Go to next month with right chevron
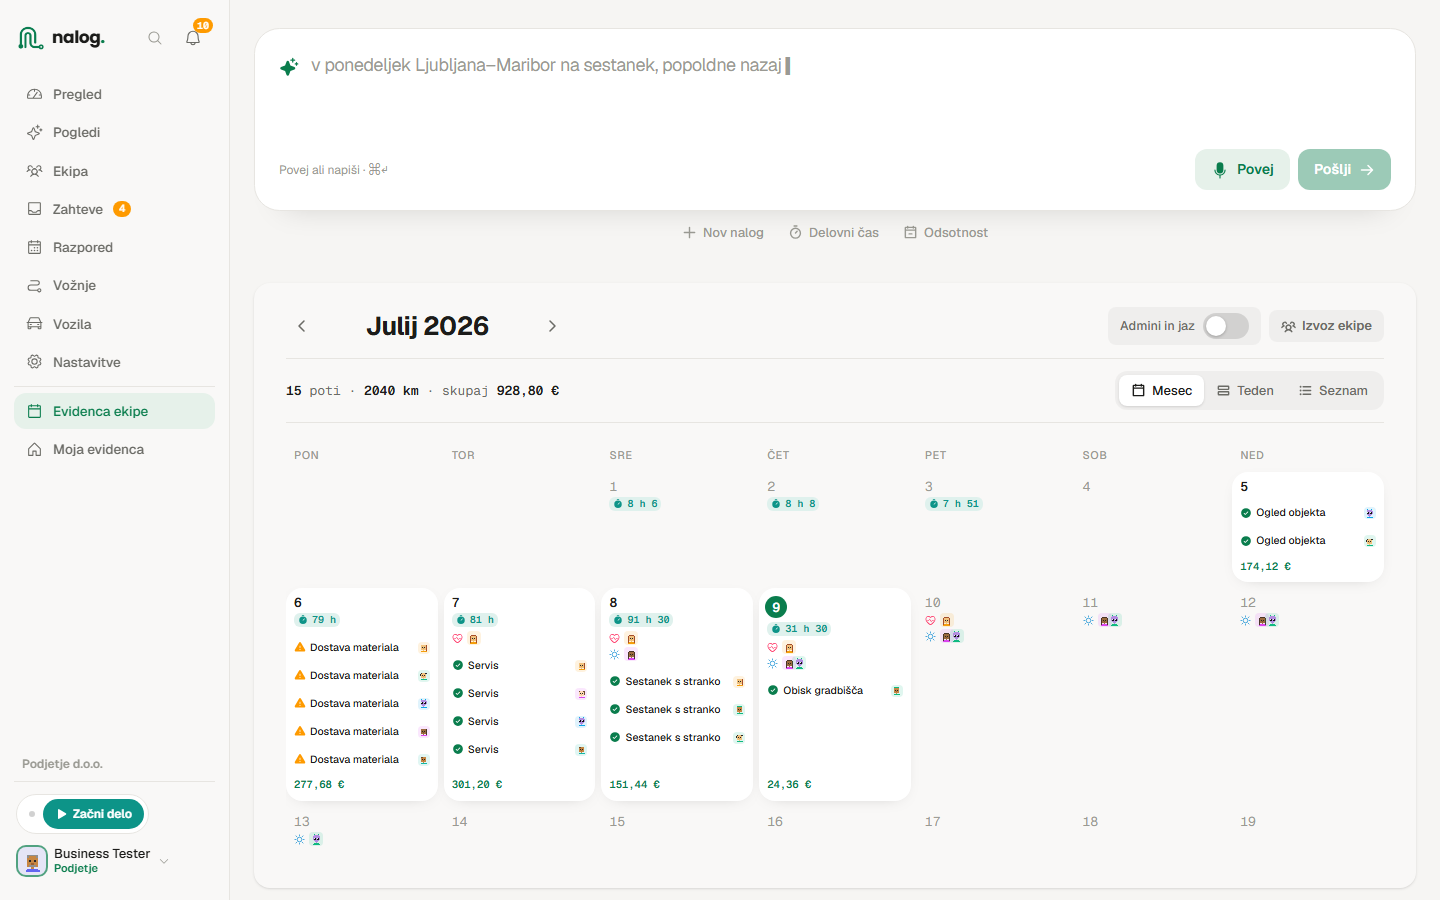The height and width of the screenshot is (900, 1440). pyautogui.click(x=552, y=326)
